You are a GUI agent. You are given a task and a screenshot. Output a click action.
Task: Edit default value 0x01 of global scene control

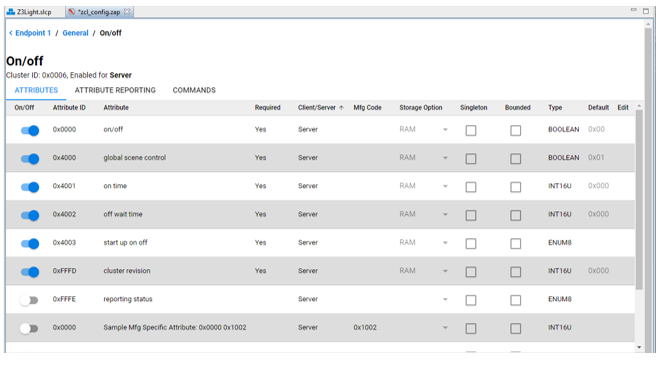click(x=596, y=158)
